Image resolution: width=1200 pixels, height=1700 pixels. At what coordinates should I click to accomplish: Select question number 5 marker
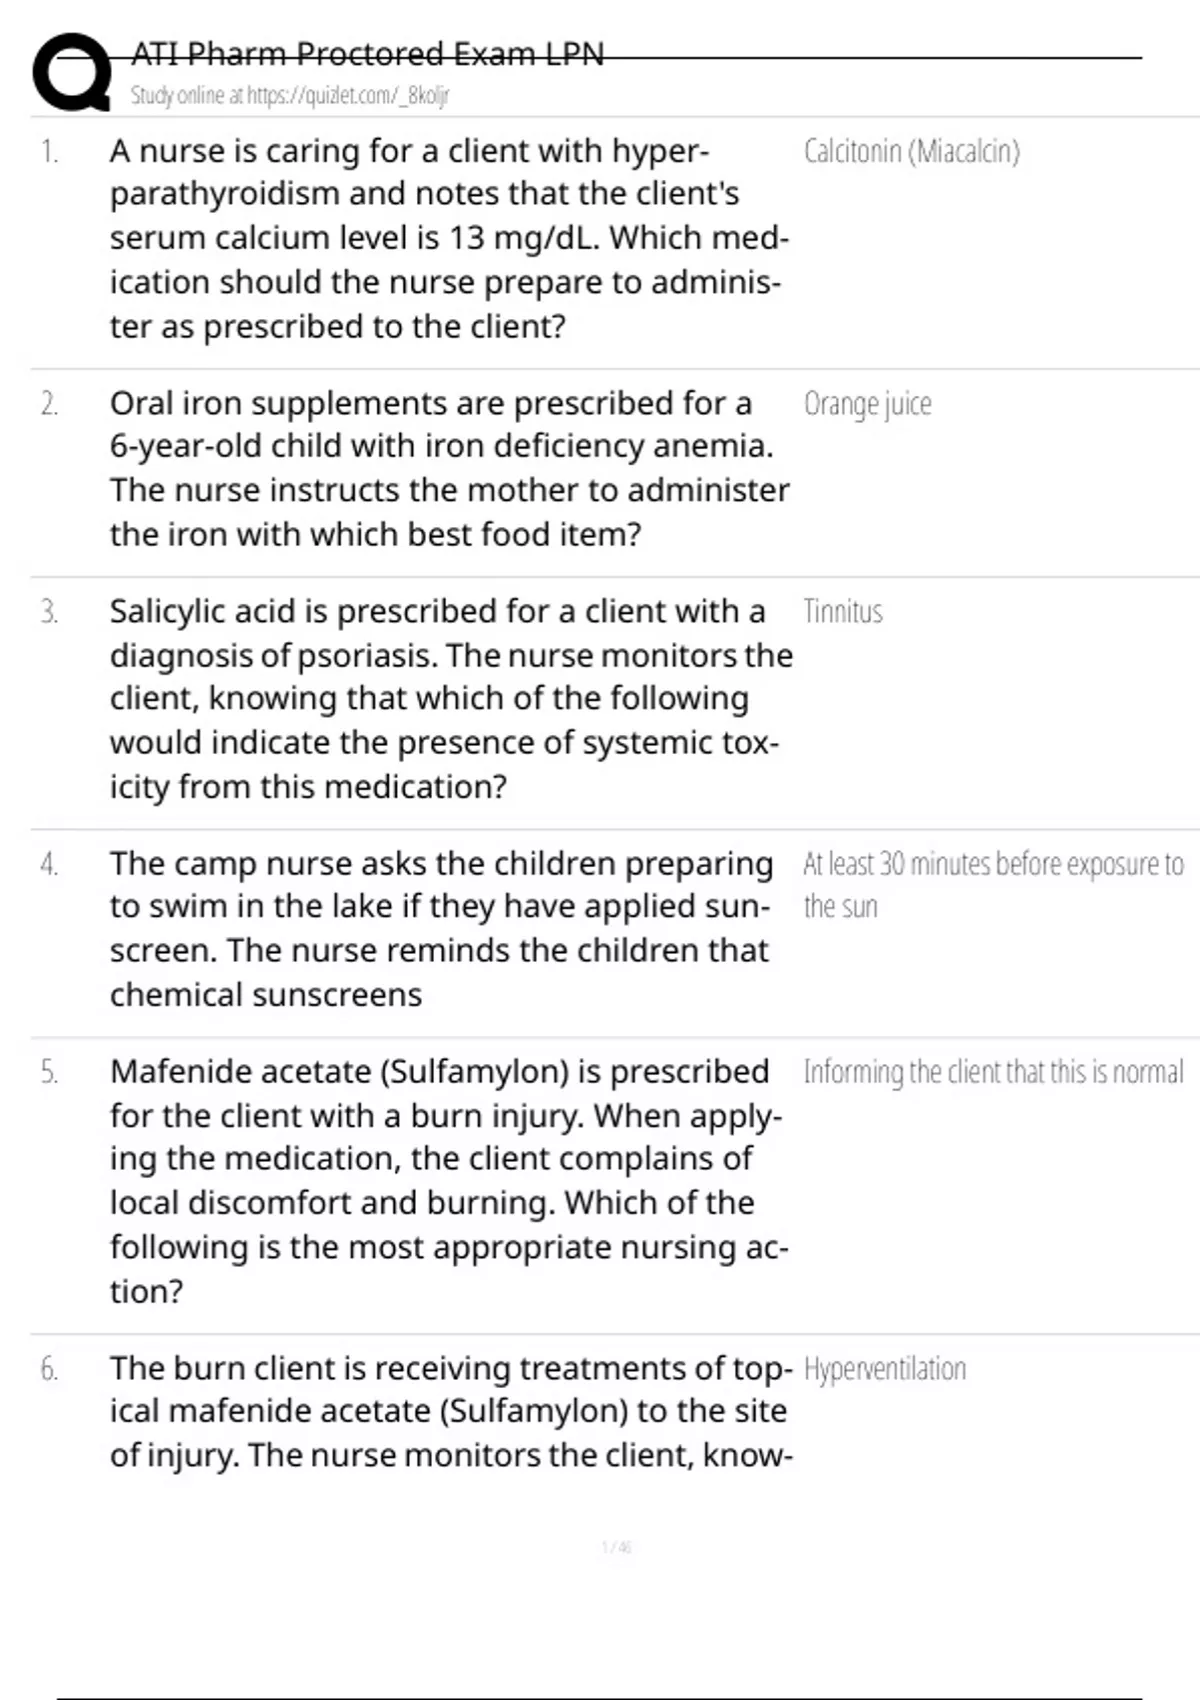(49, 1072)
